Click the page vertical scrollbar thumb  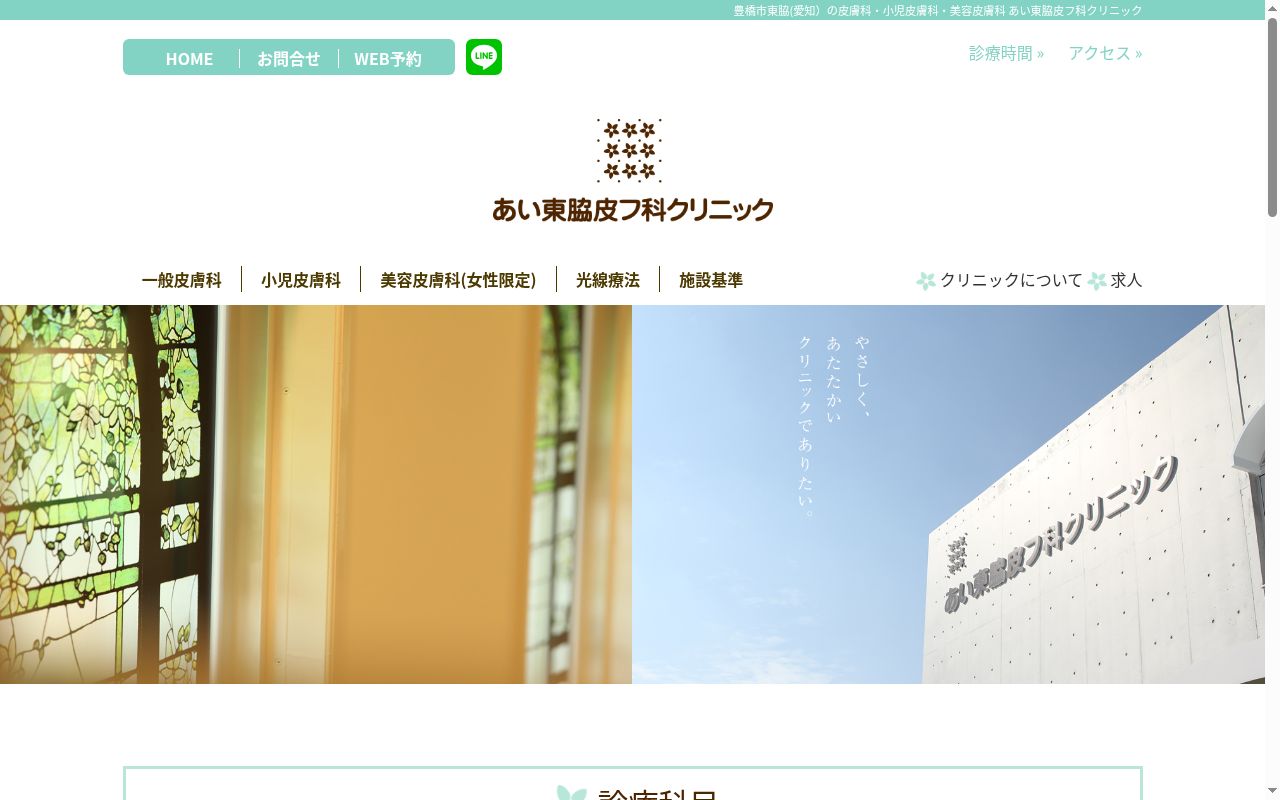[x=1272, y=117]
